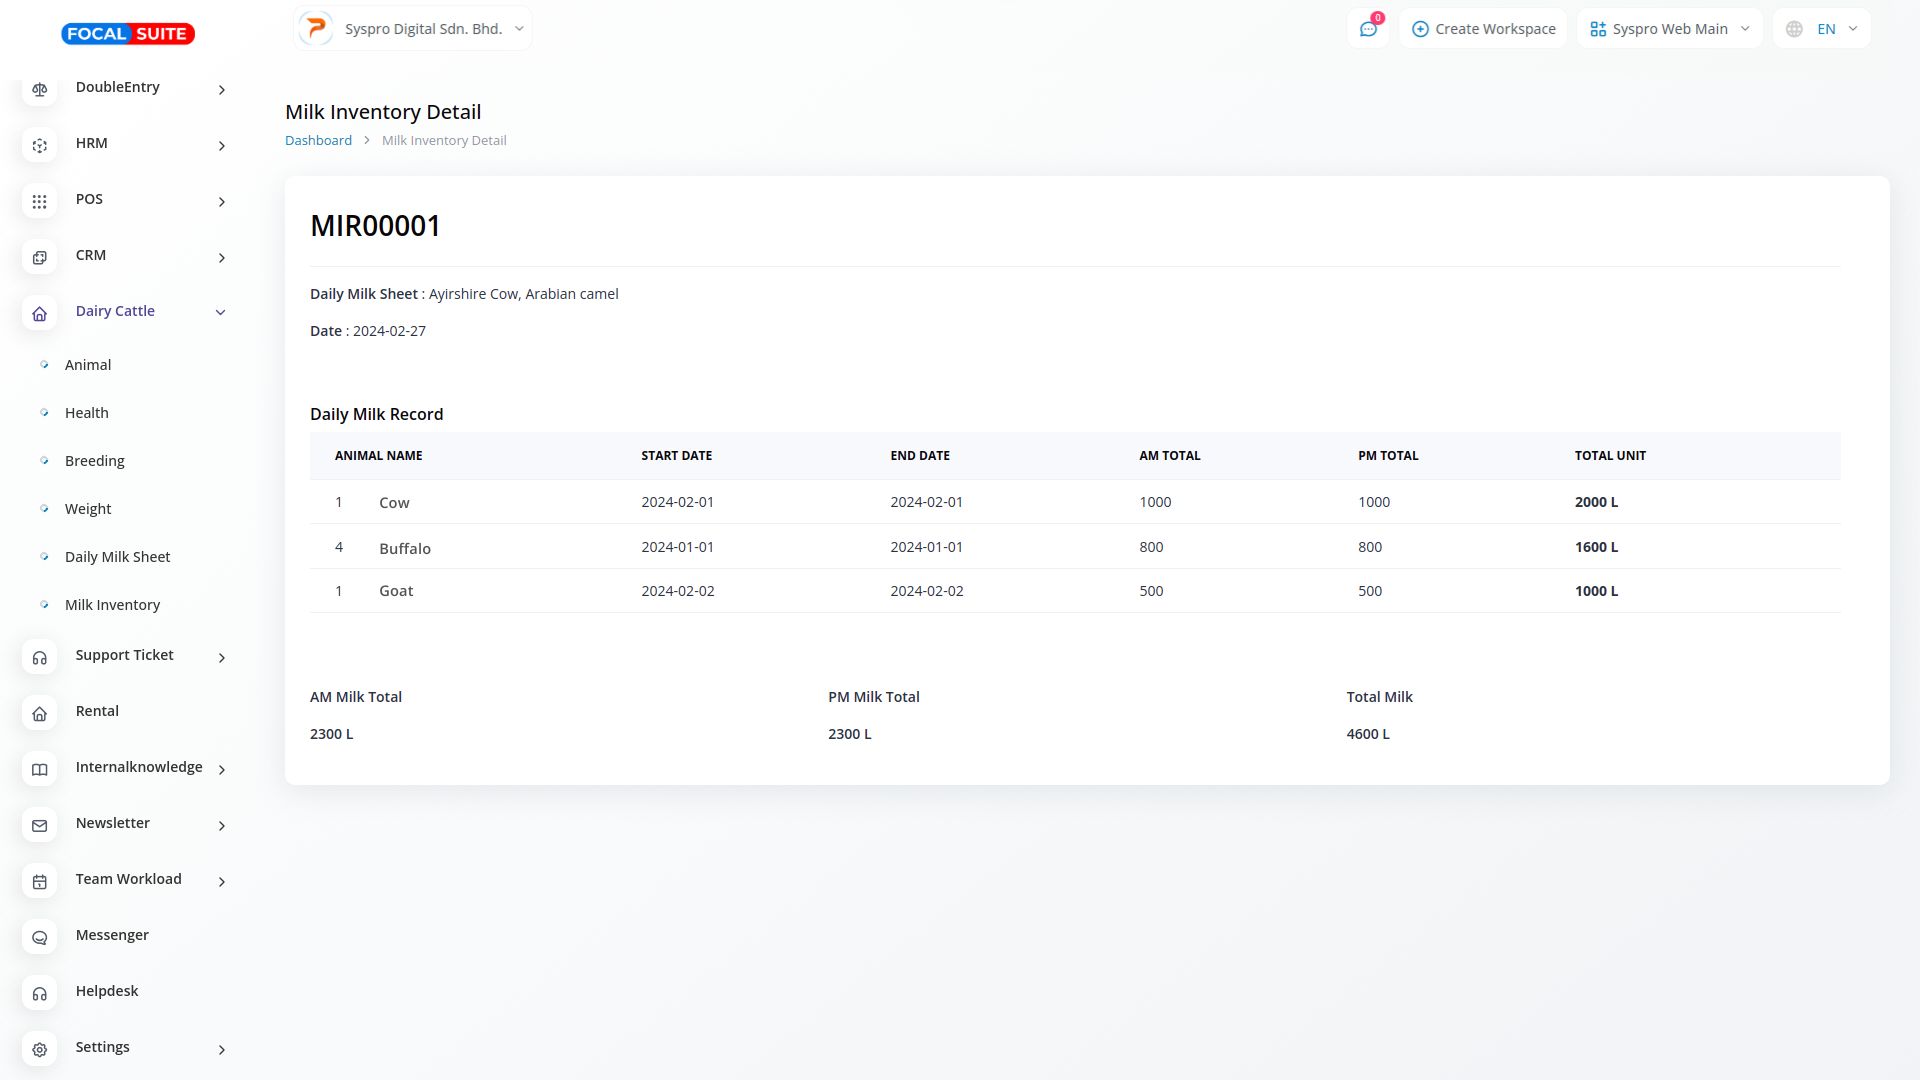Open the Syspro Digital Sdn. Bhd. company dropdown
The height and width of the screenshot is (1080, 1920).
[x=413, y=29]
